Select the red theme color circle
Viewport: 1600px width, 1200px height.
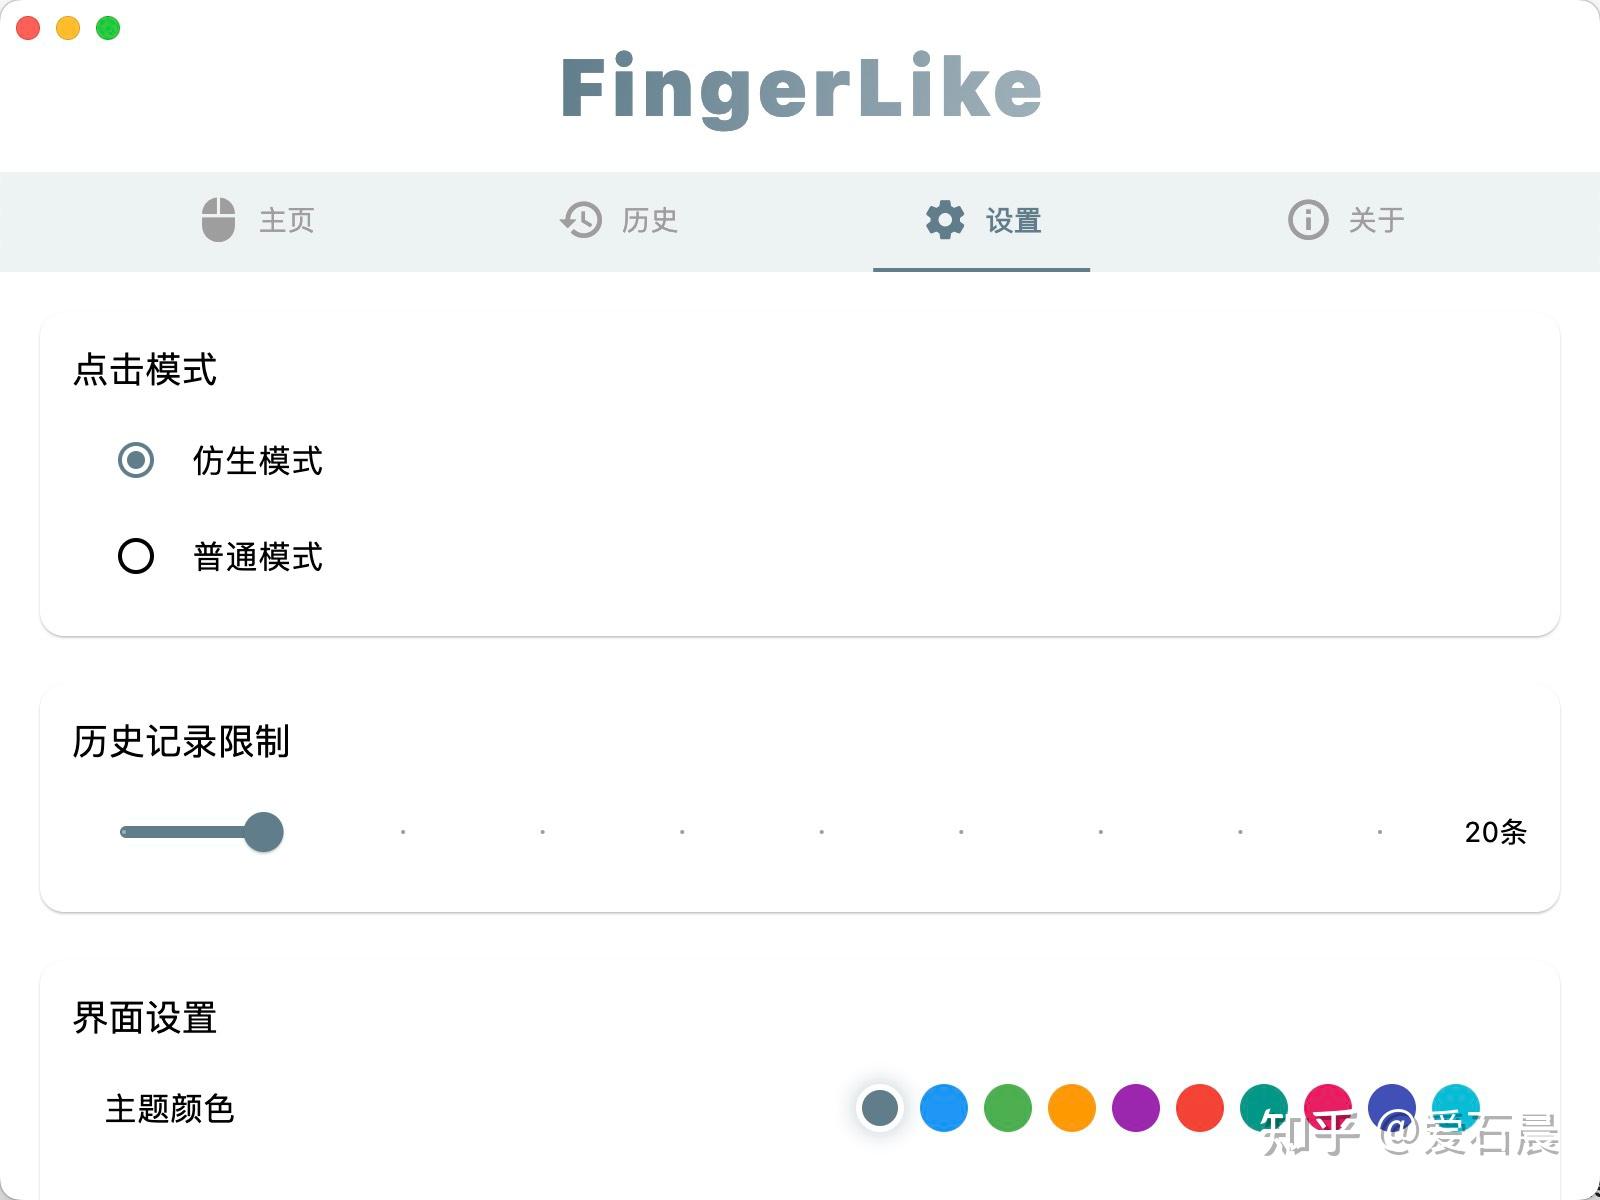point(1199,1108)
